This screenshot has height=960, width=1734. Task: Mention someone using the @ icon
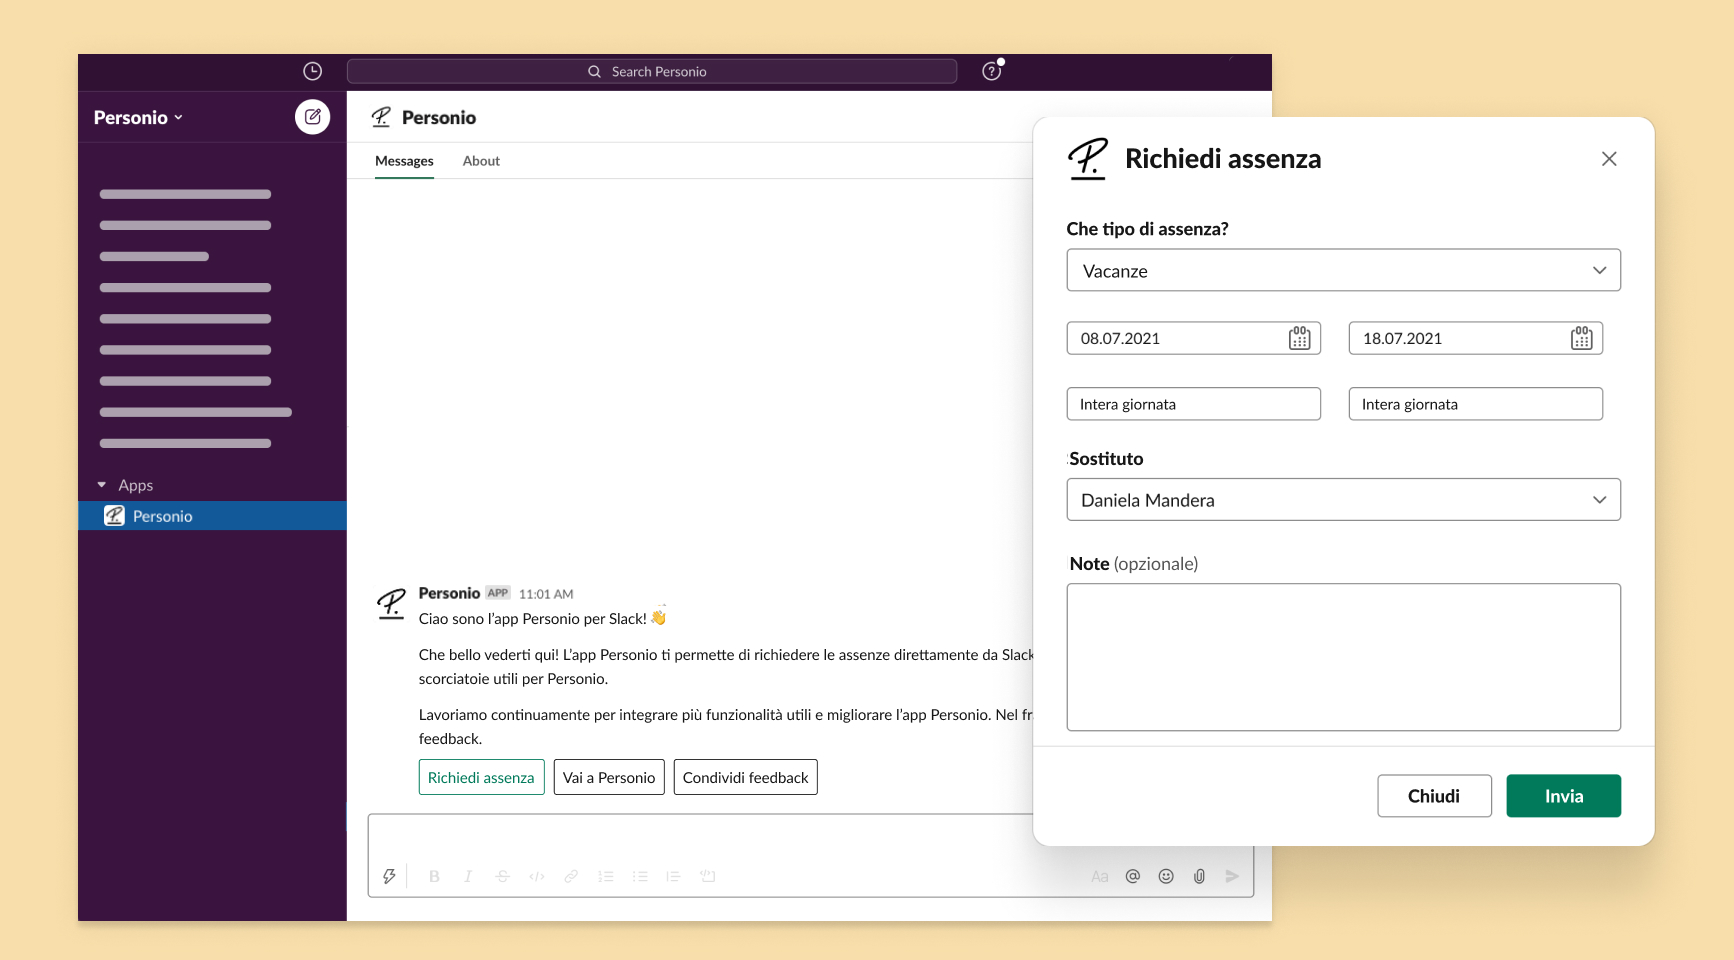1132,876
